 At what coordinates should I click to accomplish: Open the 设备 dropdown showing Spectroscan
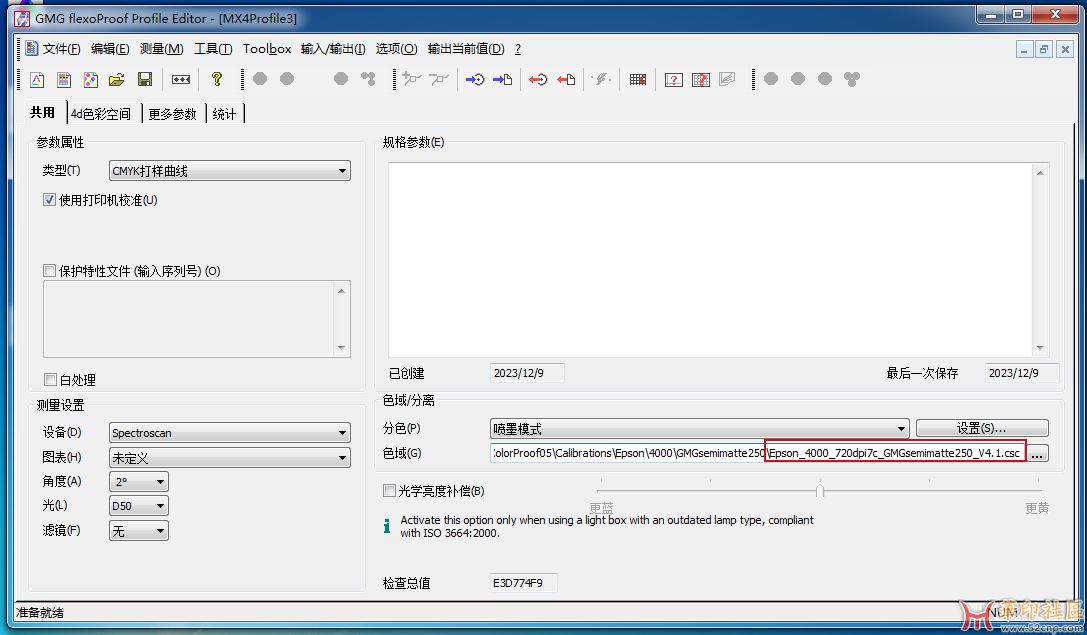coord(229,433)
